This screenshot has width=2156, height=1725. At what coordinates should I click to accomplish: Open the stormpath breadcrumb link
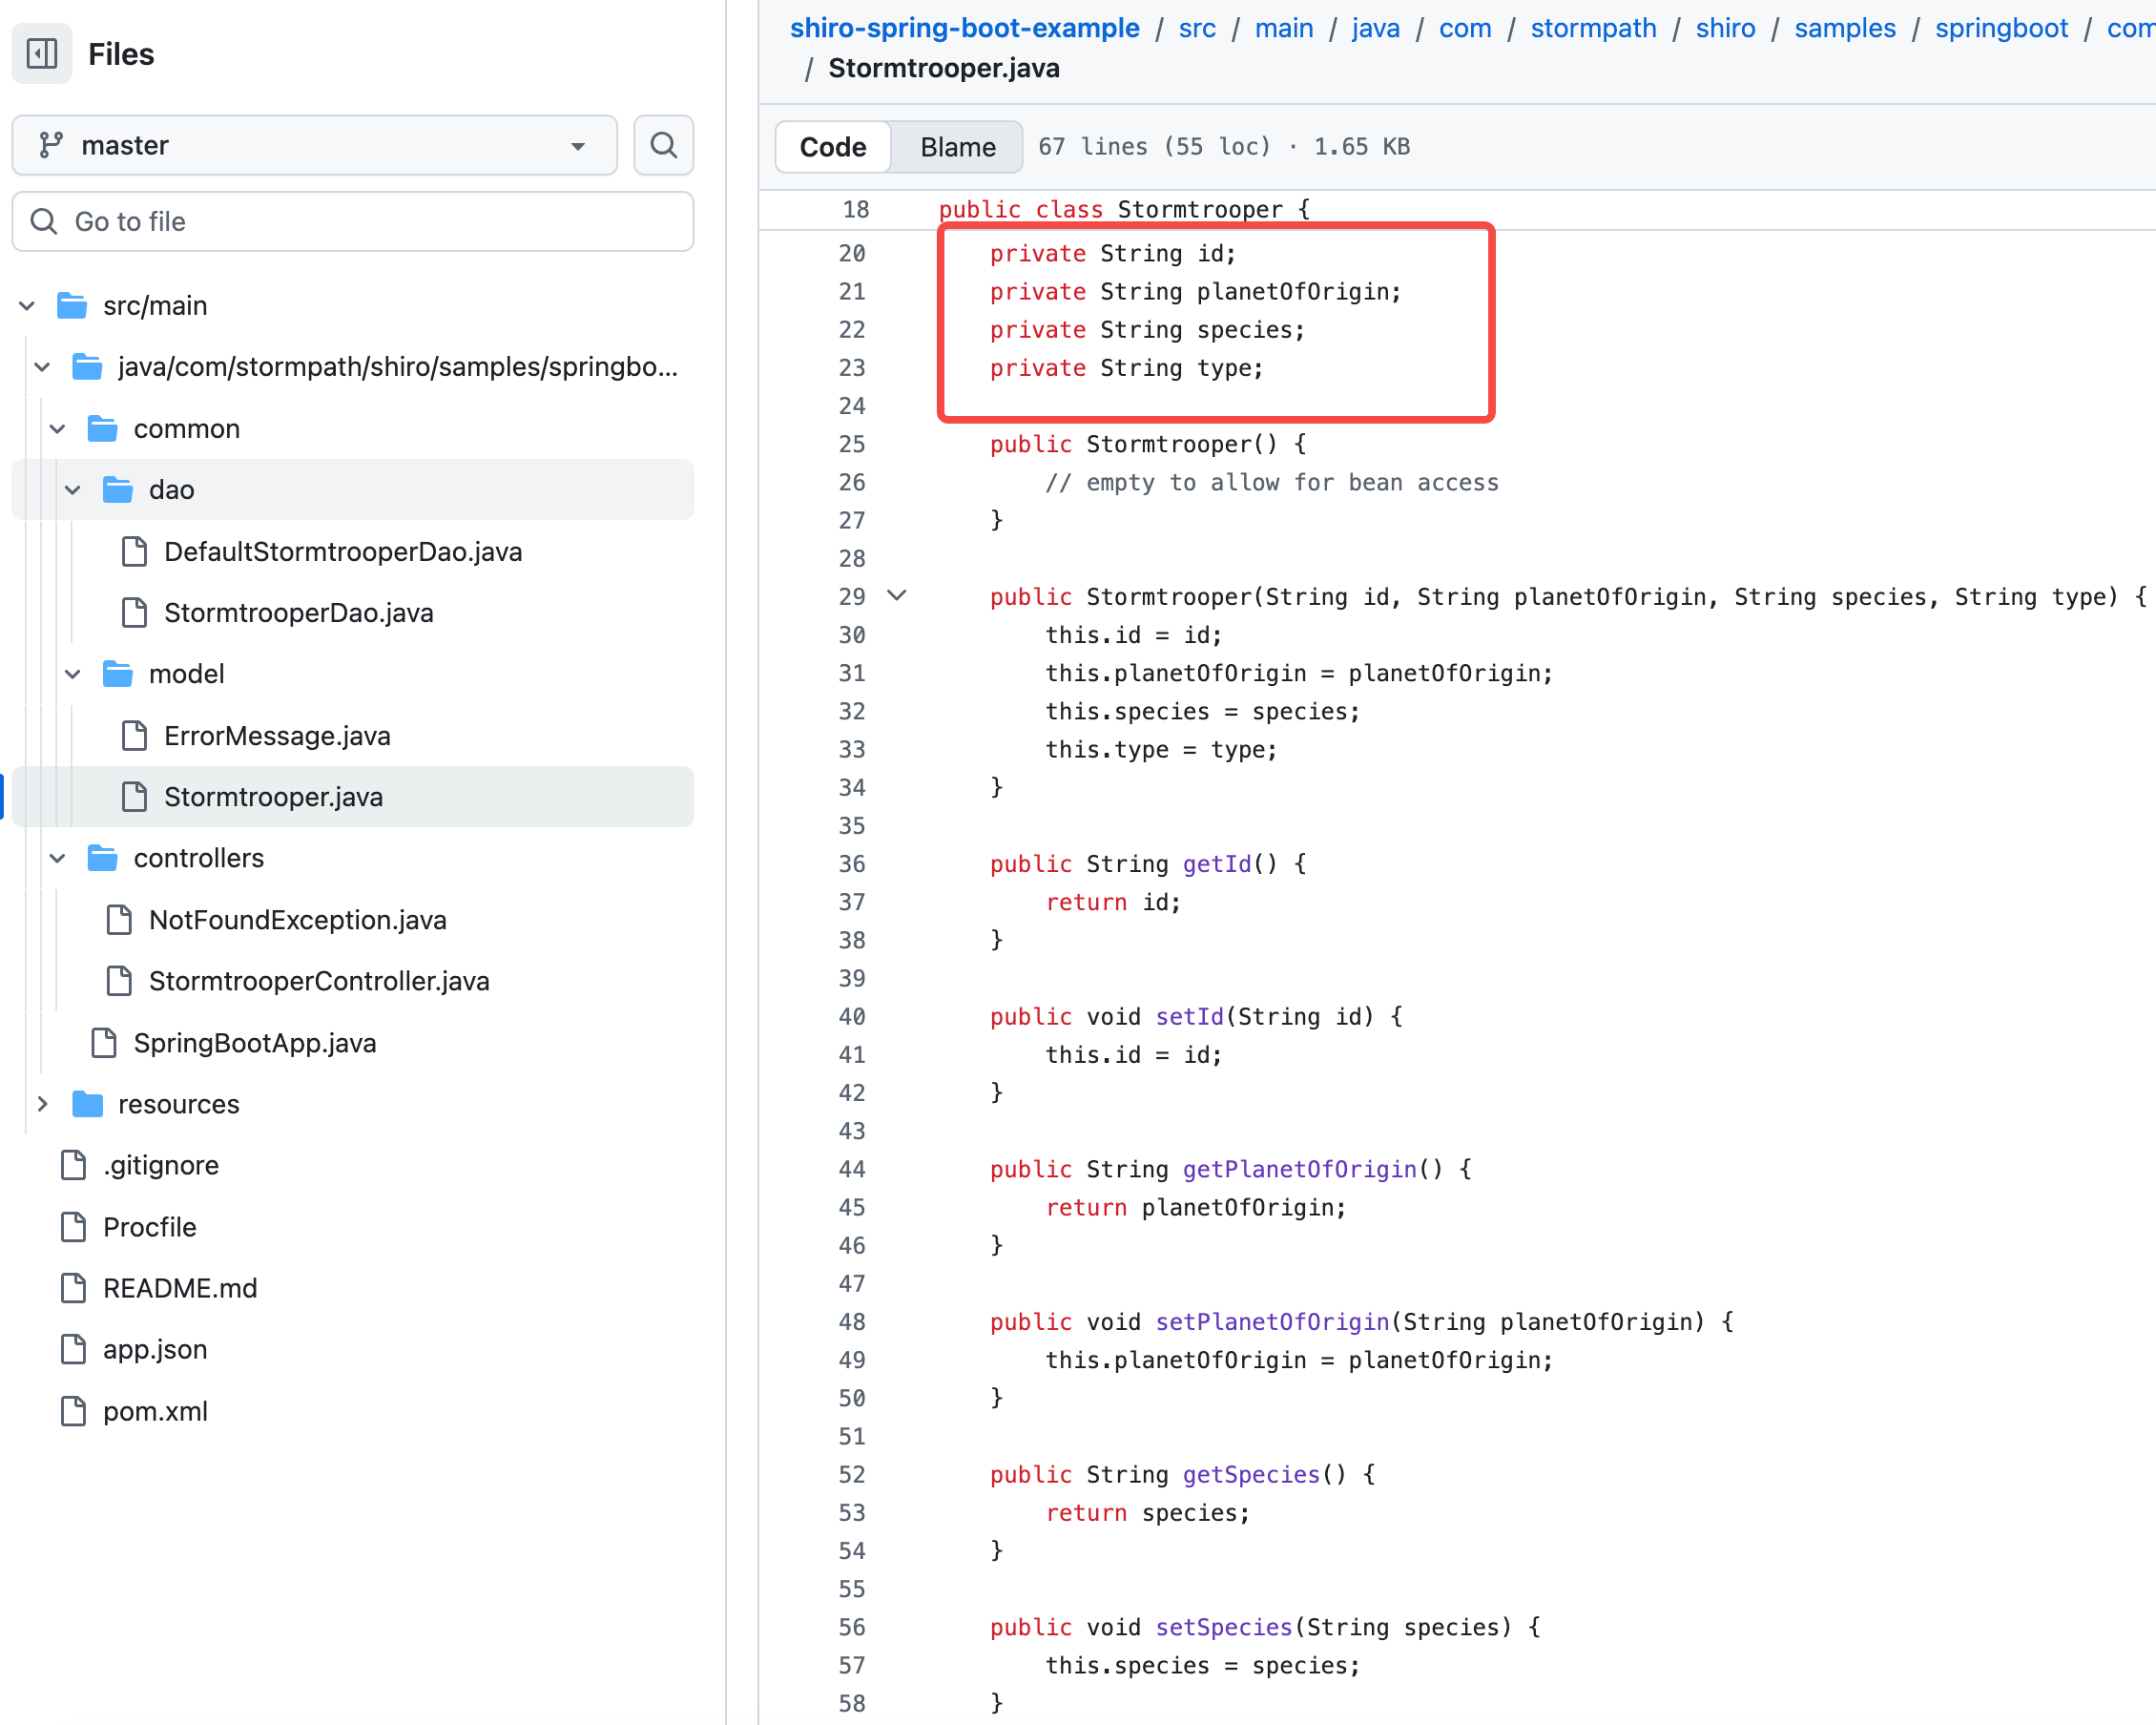1593,28
